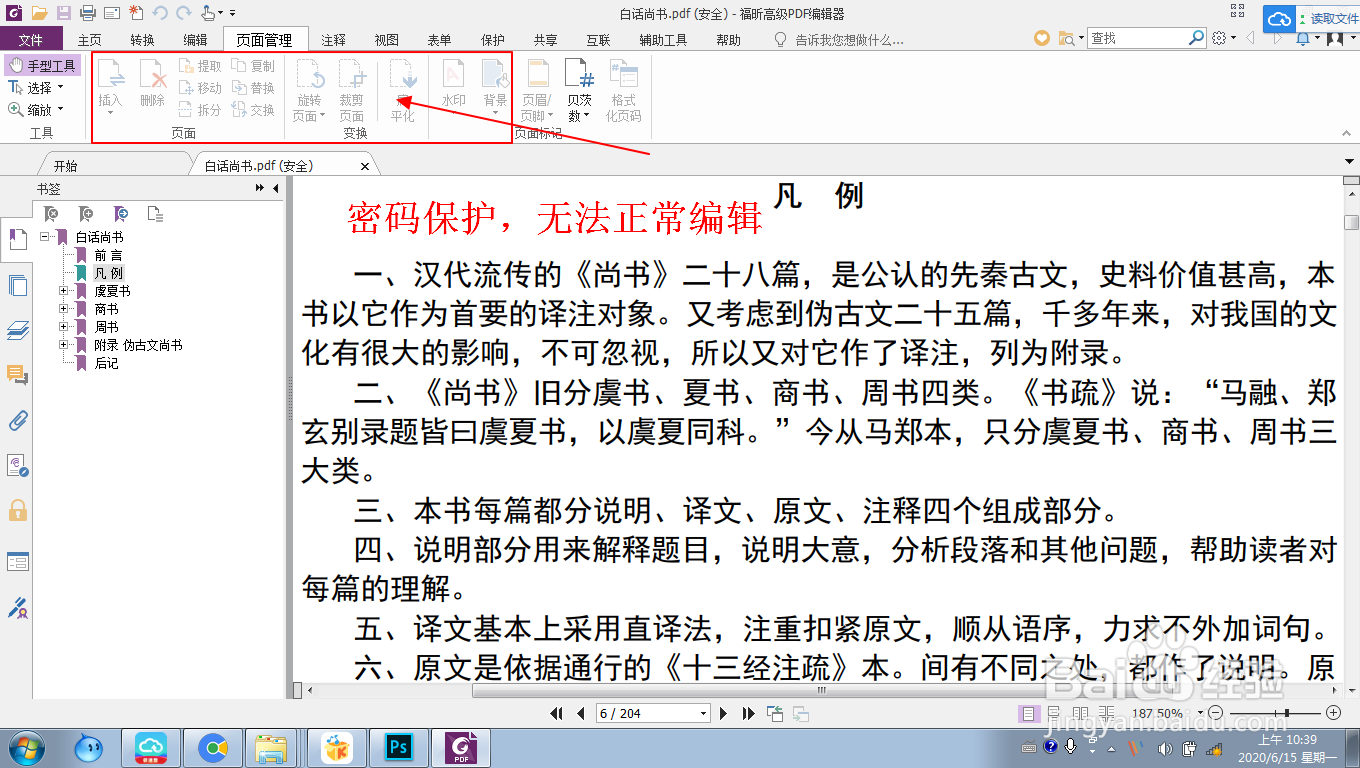This screenshot has width=1360, height=768.
Task: Click the security lock icon in the sidebar
Action: (x=16, y=512)
